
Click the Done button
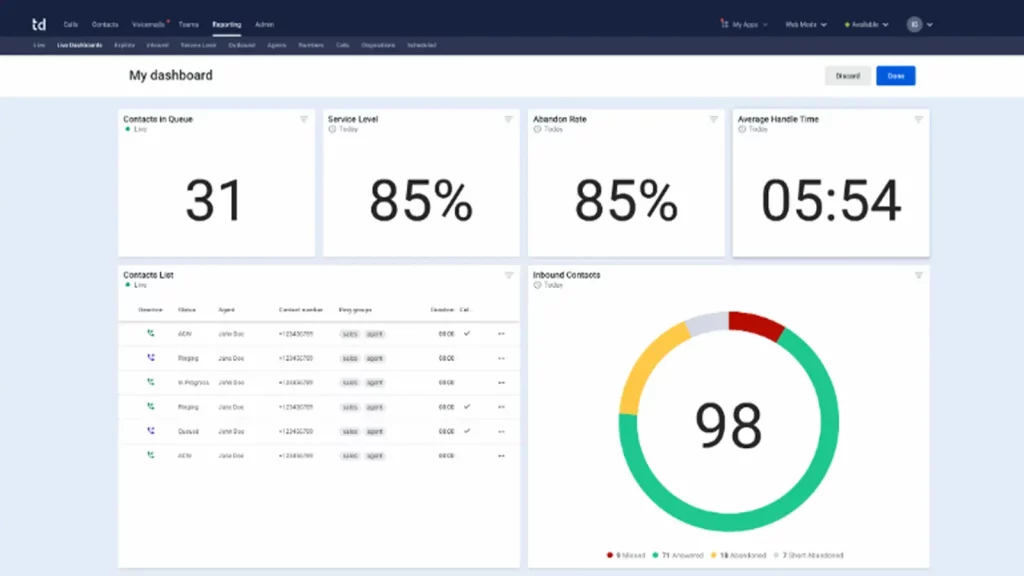pos(895,75)
